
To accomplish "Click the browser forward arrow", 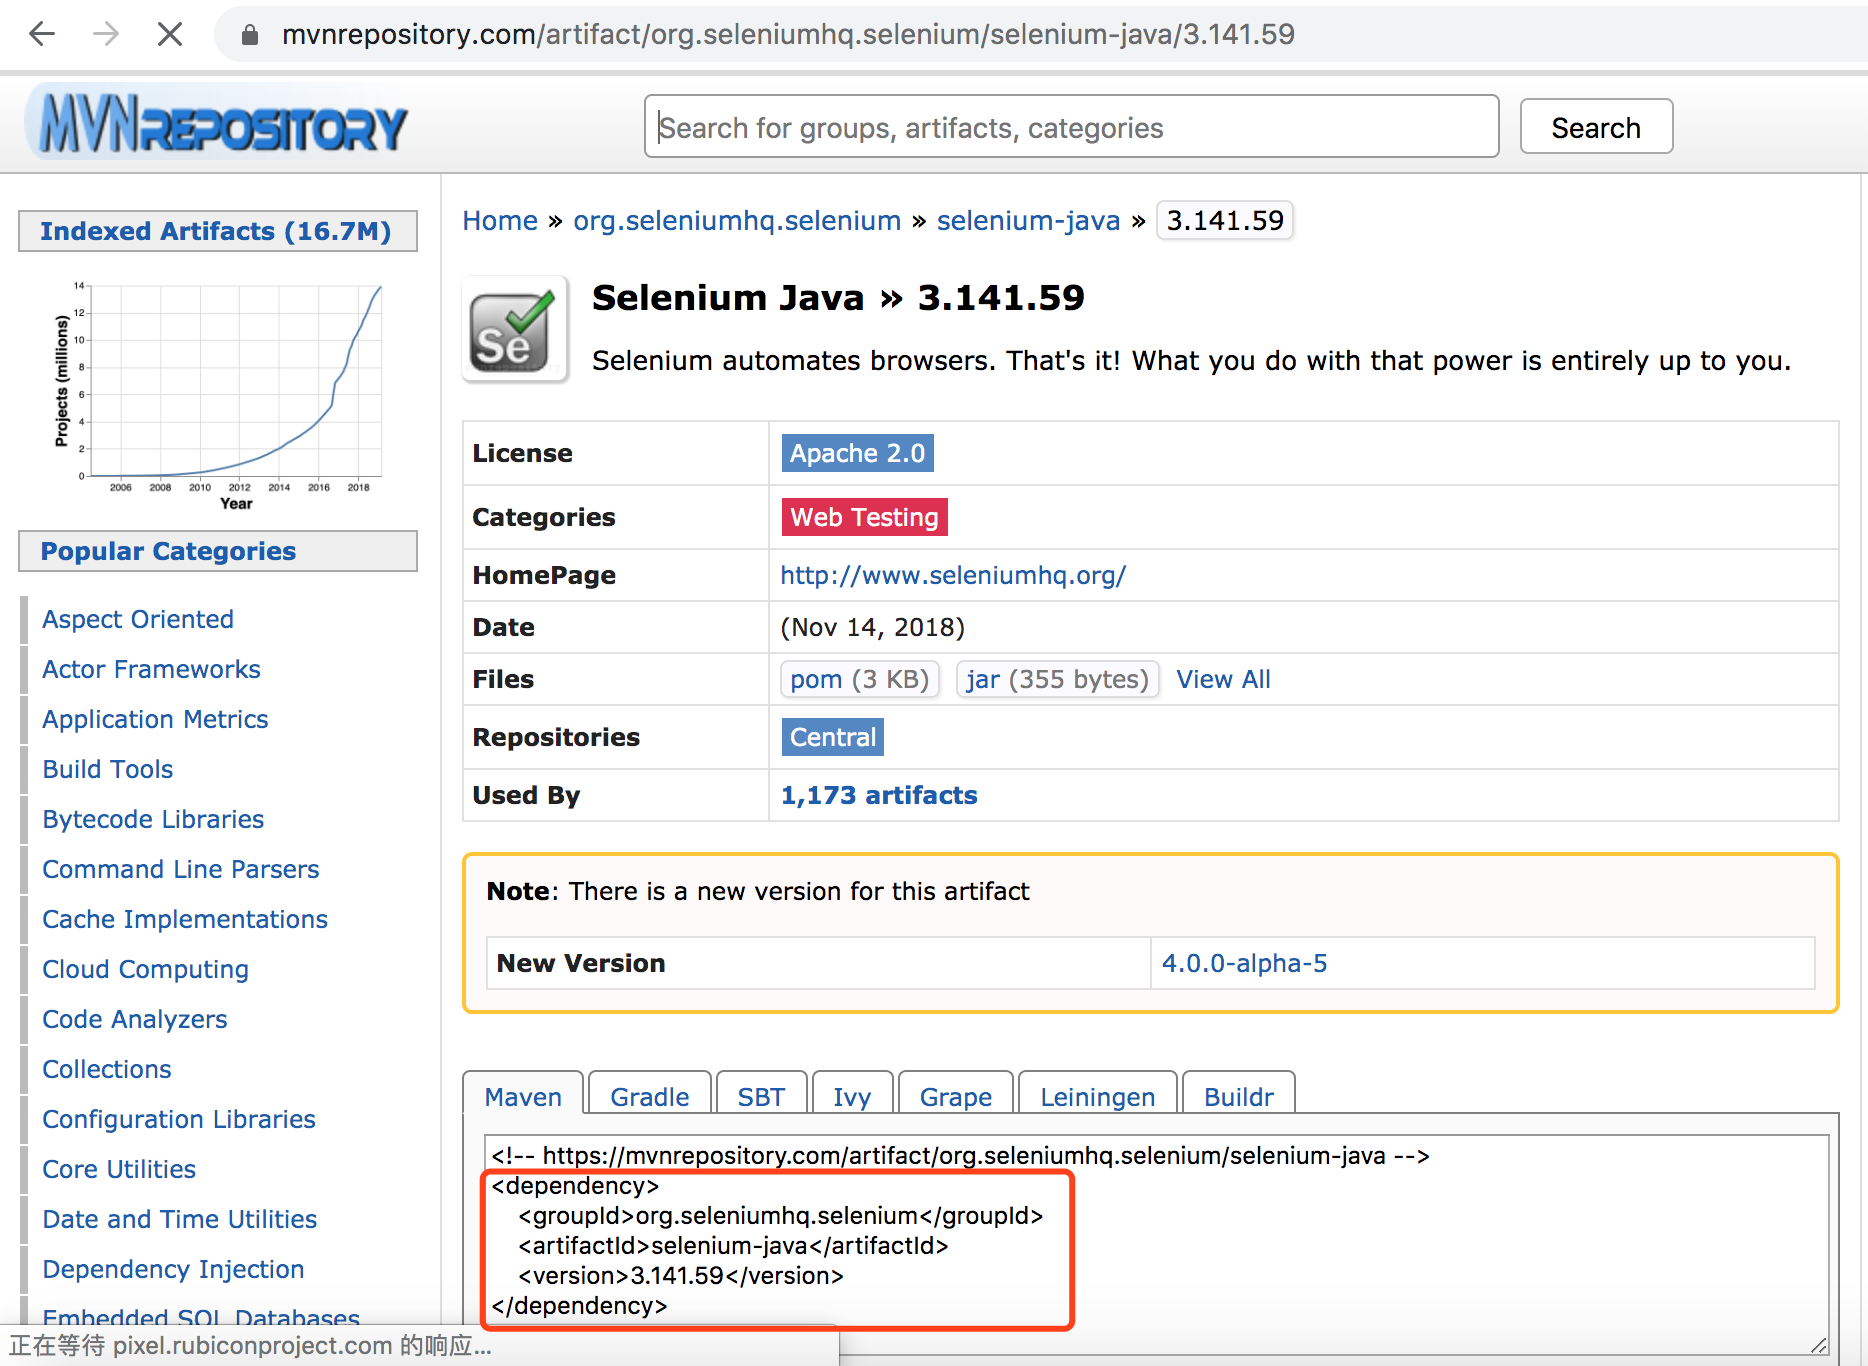I will click(x=106, y=34).
